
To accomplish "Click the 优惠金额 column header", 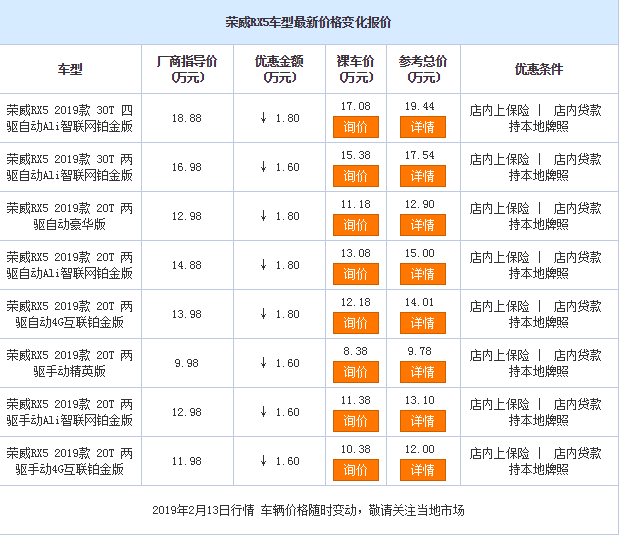I will point(279,69).
